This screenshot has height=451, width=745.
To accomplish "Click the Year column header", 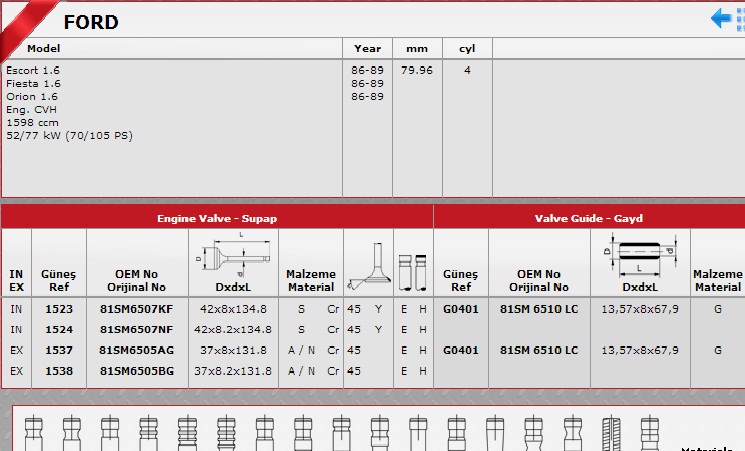I will coord(367,48).
